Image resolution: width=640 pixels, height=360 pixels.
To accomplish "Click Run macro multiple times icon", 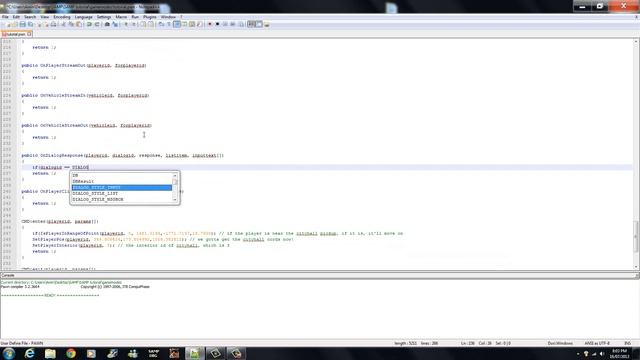I will (233, 24).
